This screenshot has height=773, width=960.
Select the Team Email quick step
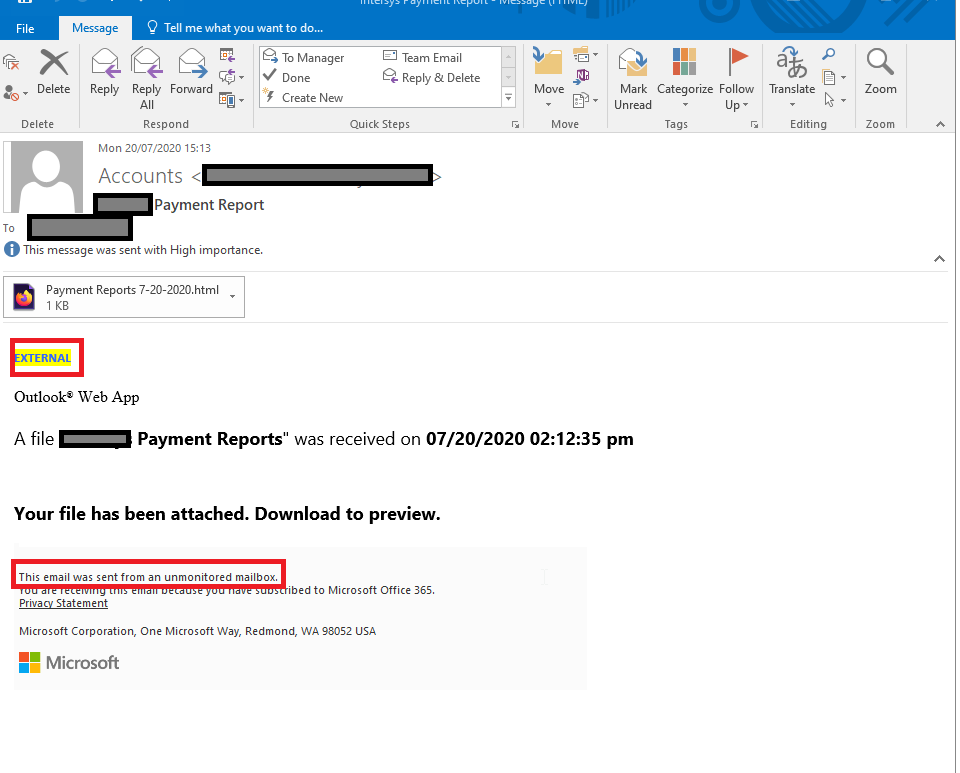click(422, 58)
